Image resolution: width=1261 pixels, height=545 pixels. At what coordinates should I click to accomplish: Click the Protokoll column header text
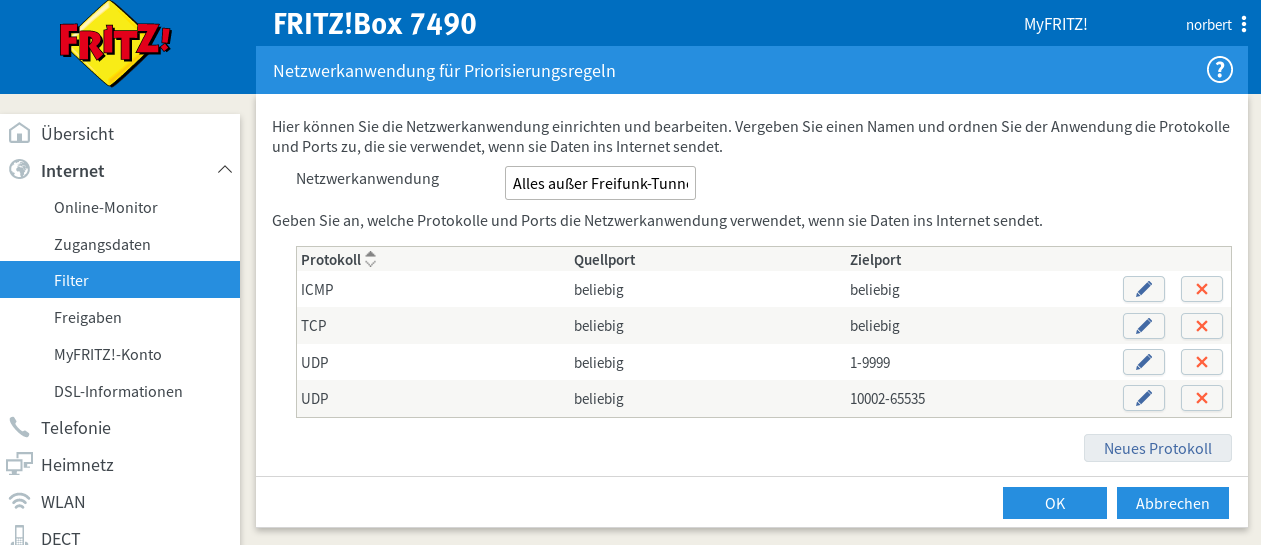[x=331, y=259]
